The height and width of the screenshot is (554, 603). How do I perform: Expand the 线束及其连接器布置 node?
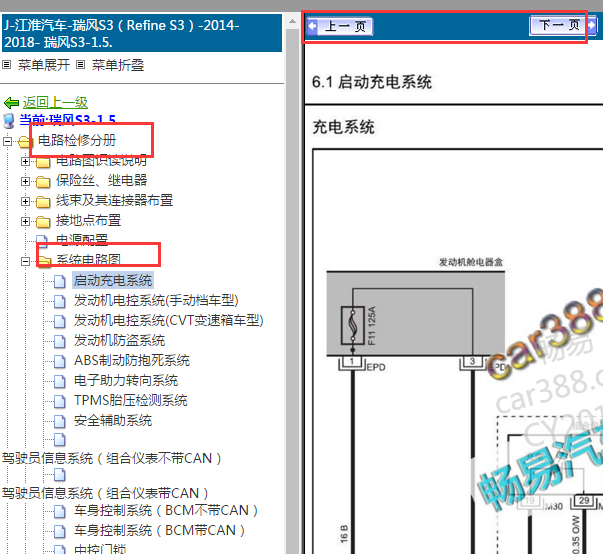(25, 201)
